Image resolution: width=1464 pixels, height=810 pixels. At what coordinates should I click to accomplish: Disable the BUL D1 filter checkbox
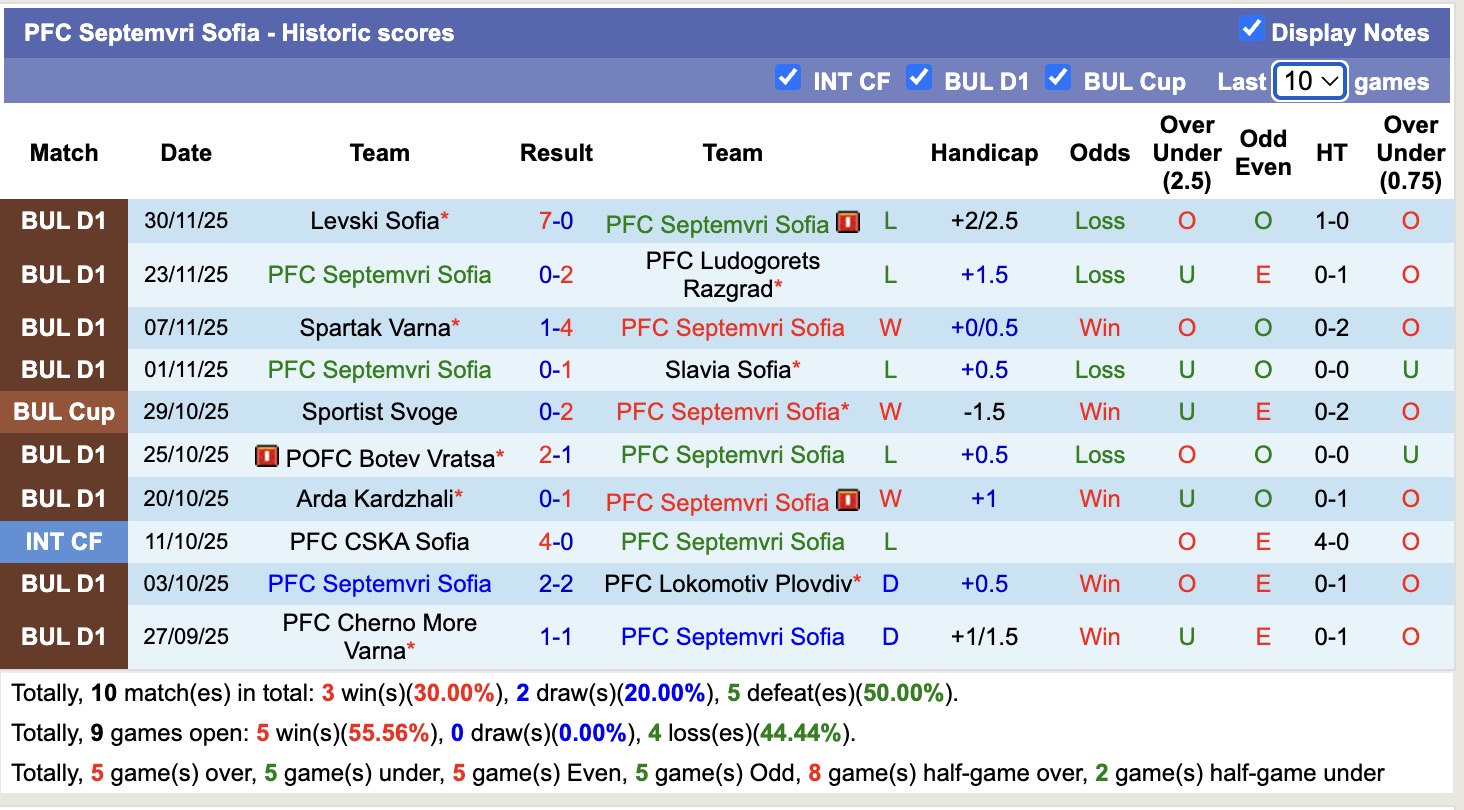919,78
